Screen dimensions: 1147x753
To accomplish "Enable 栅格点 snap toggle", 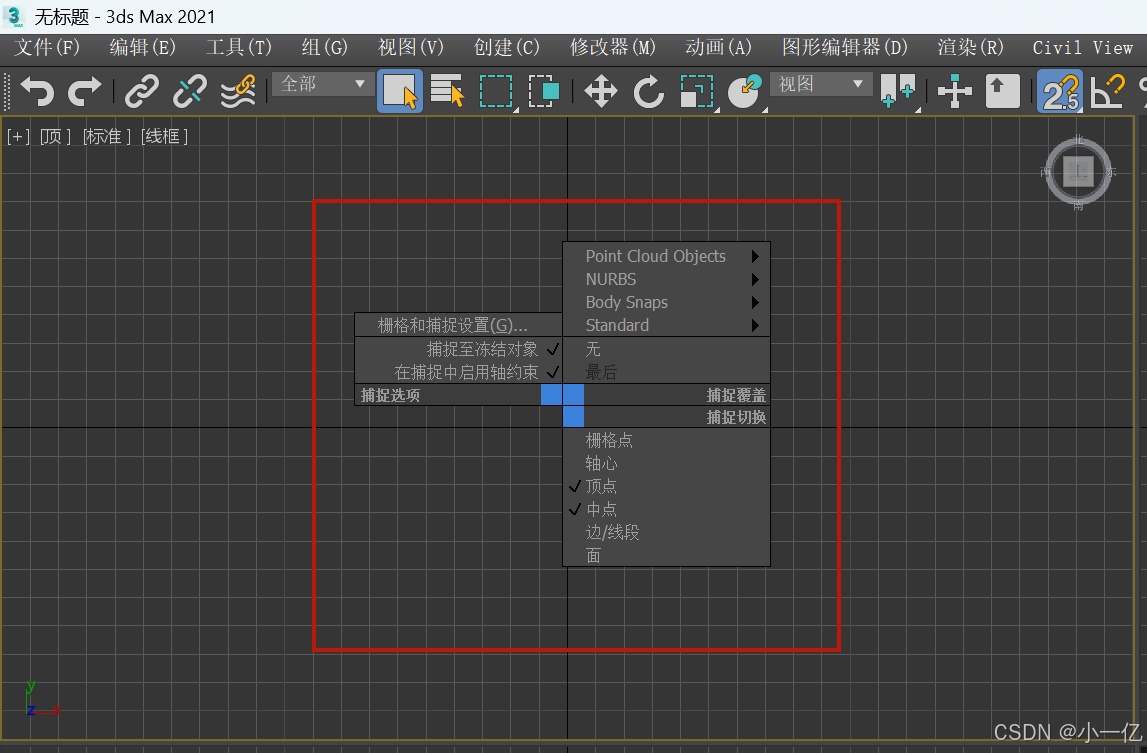I will pyautogui.click(x=666, y=441).
